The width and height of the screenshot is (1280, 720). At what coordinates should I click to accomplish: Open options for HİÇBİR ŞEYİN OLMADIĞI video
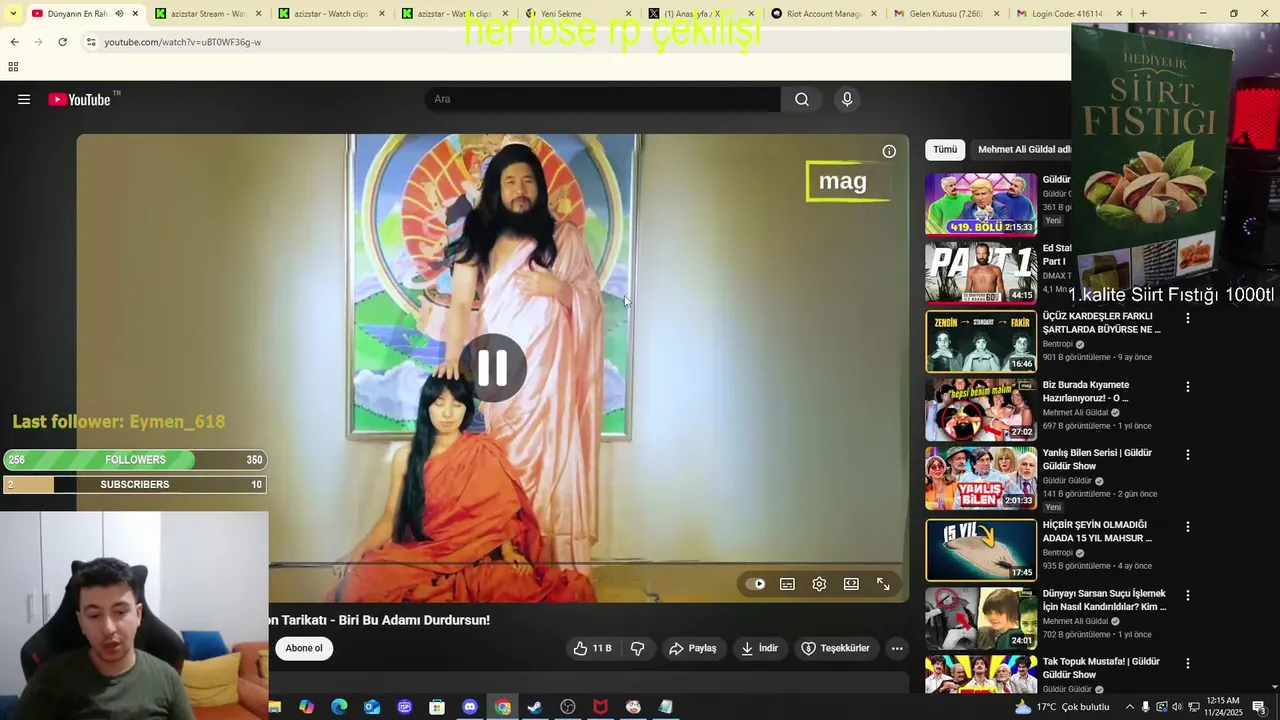pos(1188,526)
